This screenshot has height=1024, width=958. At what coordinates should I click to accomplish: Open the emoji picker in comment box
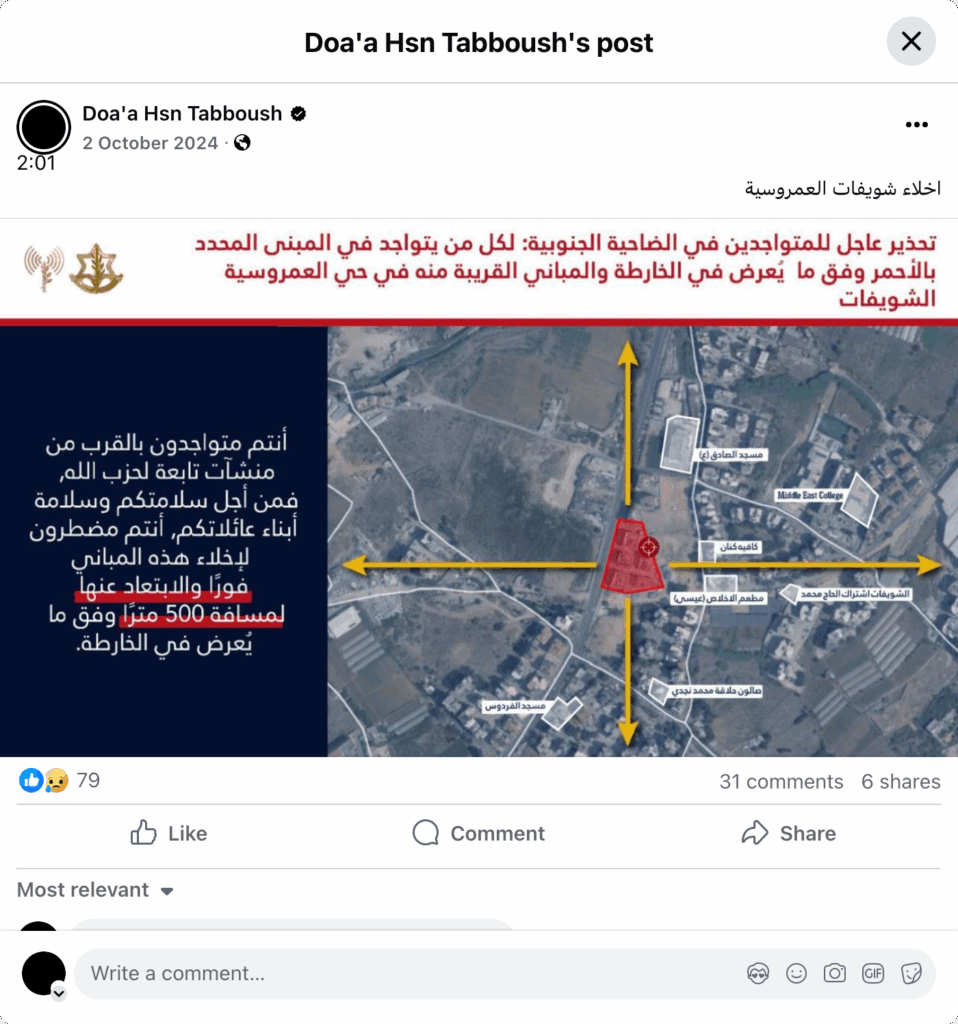click(x=796, y=974)
